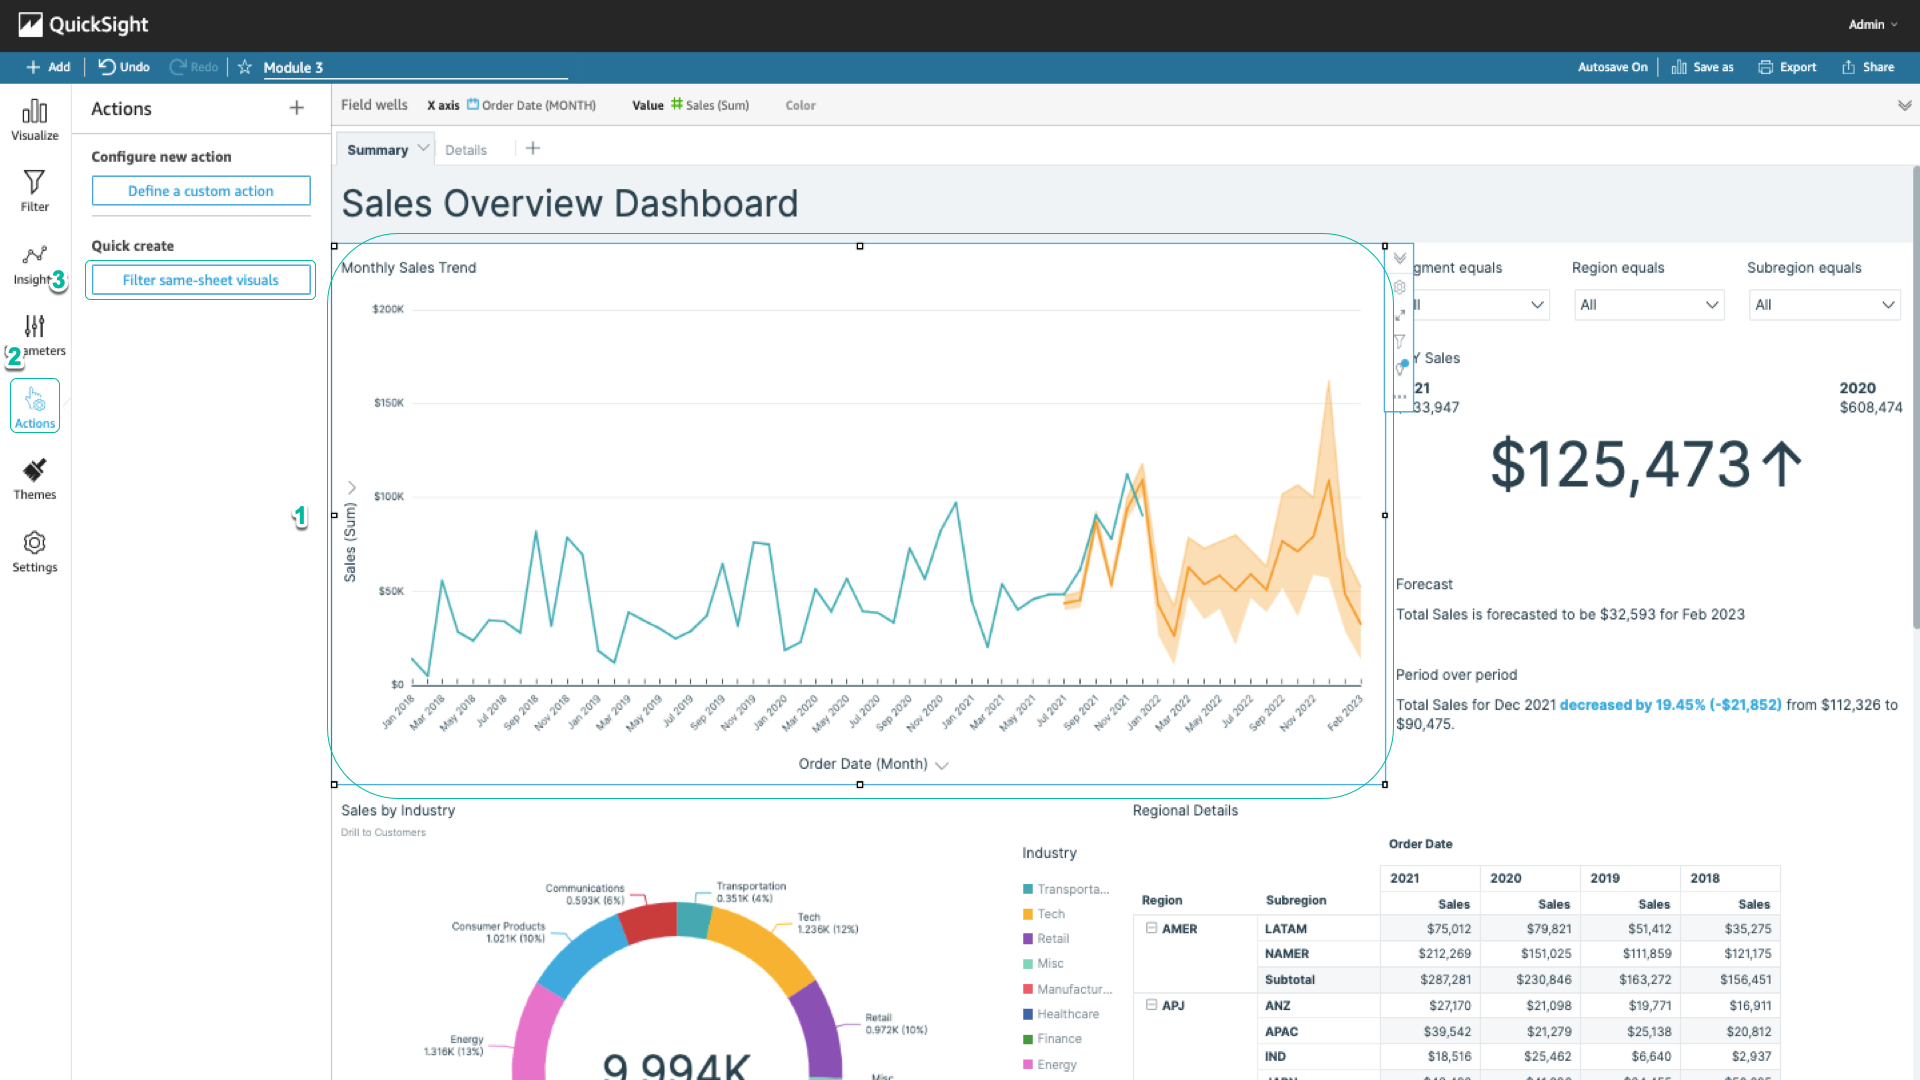The width and height of the screenshot is (1920, 1080).
Task: Expand the Sales (Sum) axis arrow
Action: coord(352,488)
